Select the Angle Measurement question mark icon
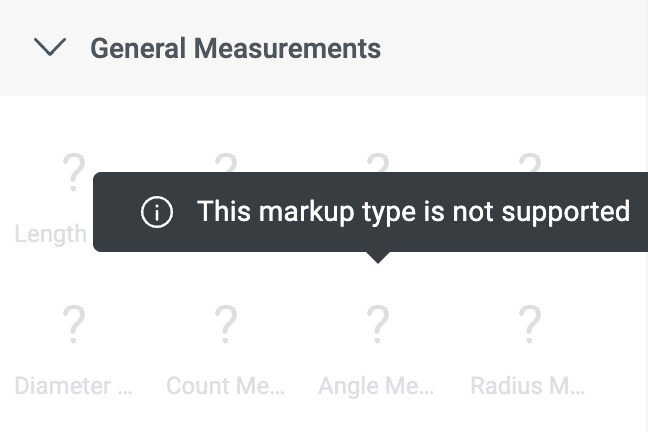The height and width of the screenshot is (432, 648). tap(377, 324)
